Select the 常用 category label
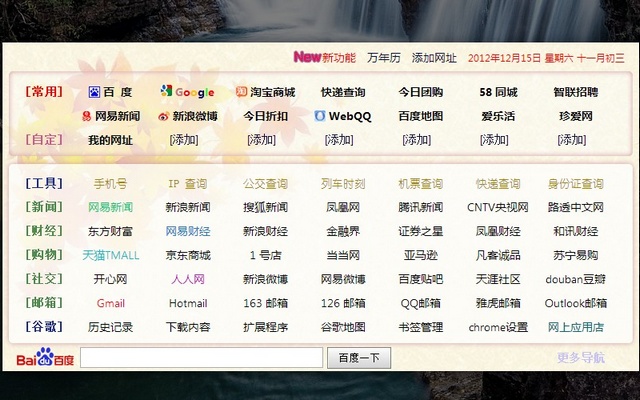The image size is (640, 400). pyautogui.click(x=44, y=92)
